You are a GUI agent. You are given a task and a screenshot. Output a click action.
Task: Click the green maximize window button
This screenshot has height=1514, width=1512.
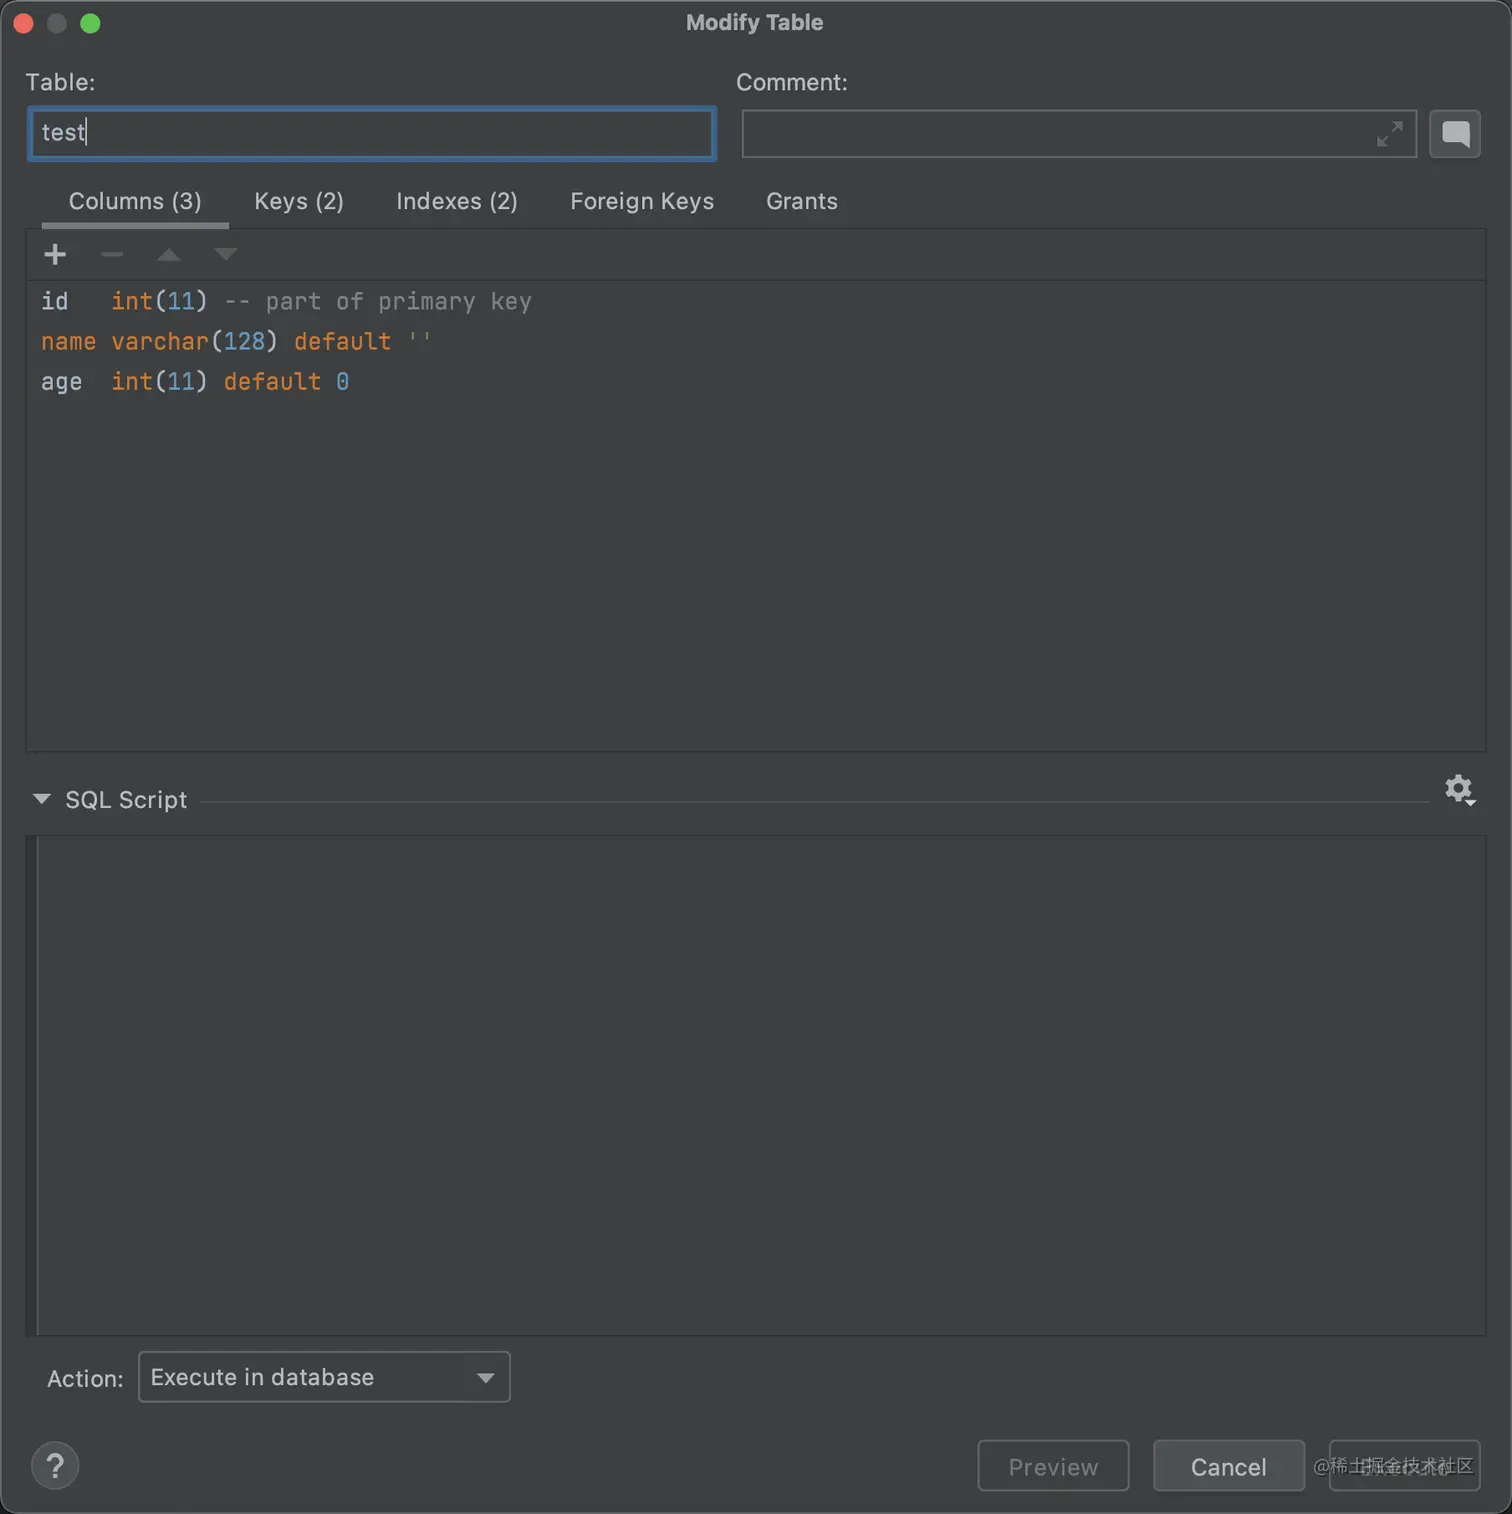(90, 23)
